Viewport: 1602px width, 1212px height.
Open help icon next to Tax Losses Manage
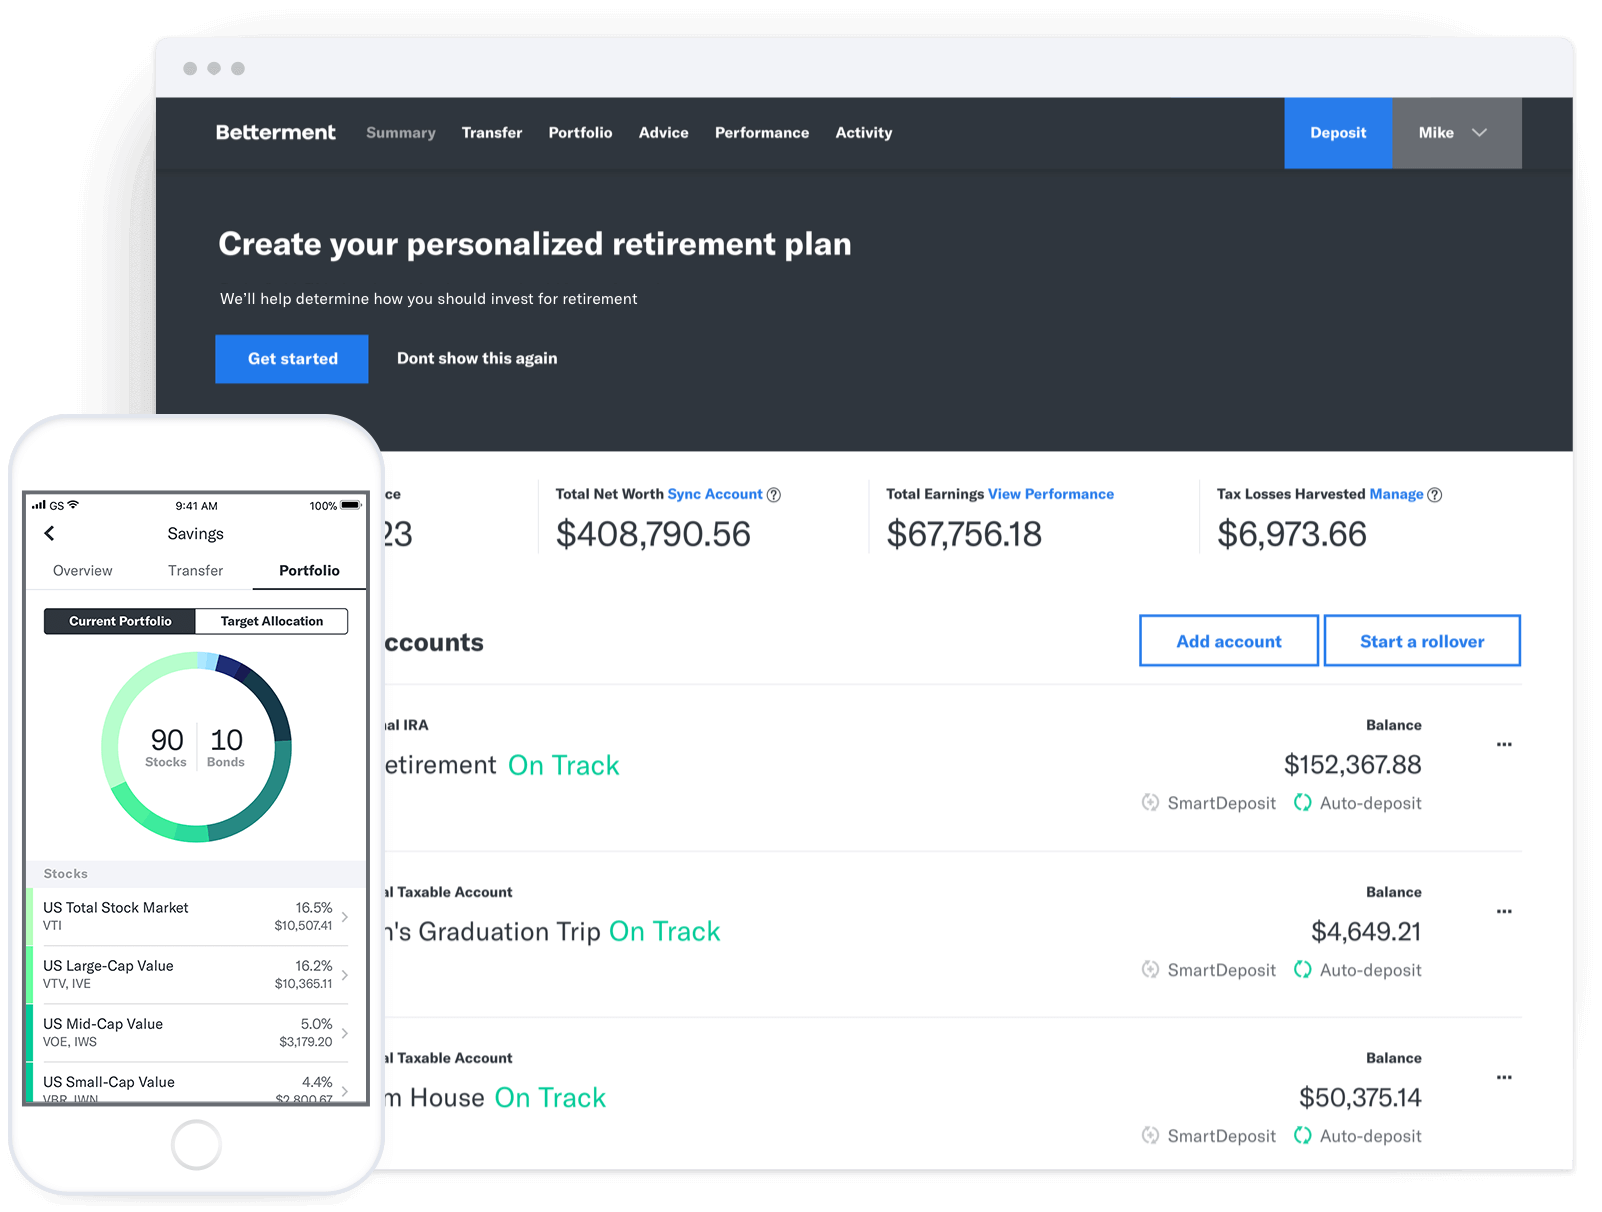tap(1435, 495)
